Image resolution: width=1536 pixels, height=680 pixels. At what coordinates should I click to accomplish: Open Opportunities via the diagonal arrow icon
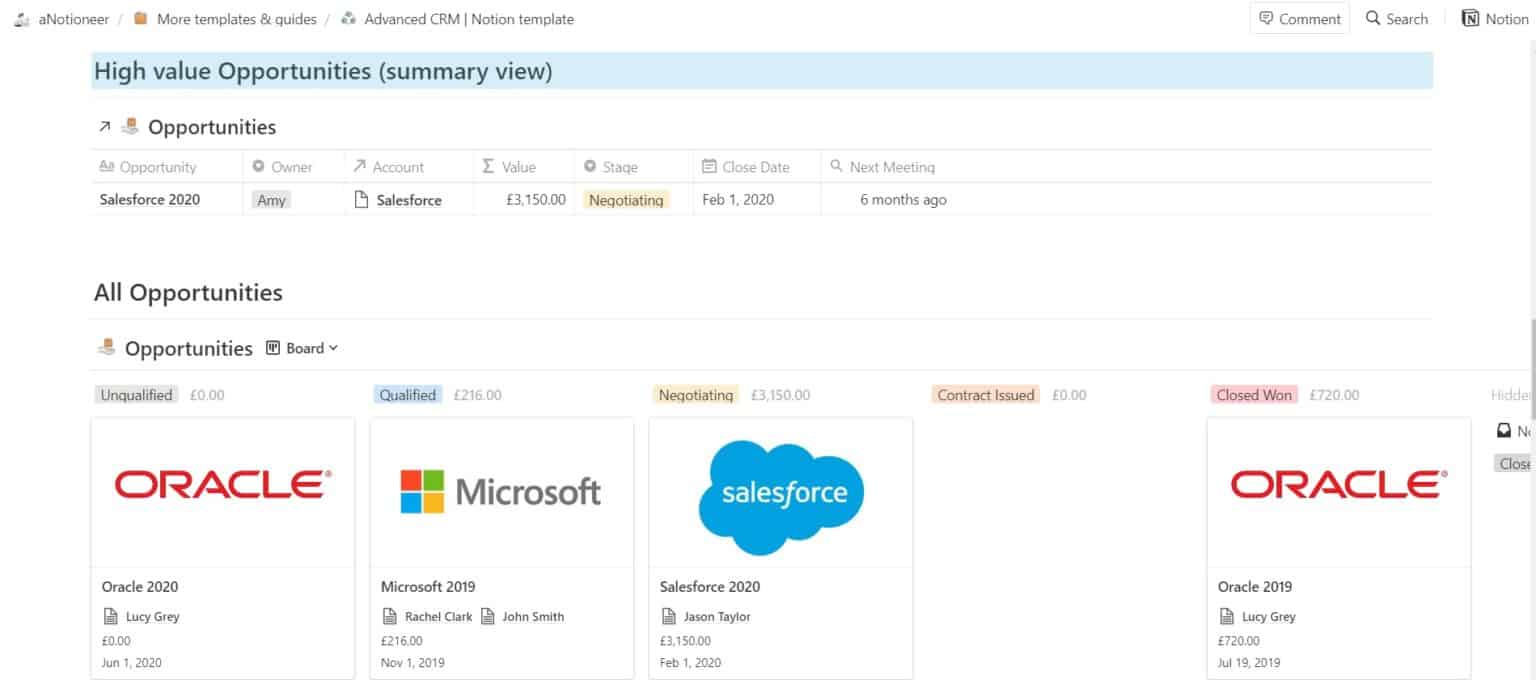point(104,126)
